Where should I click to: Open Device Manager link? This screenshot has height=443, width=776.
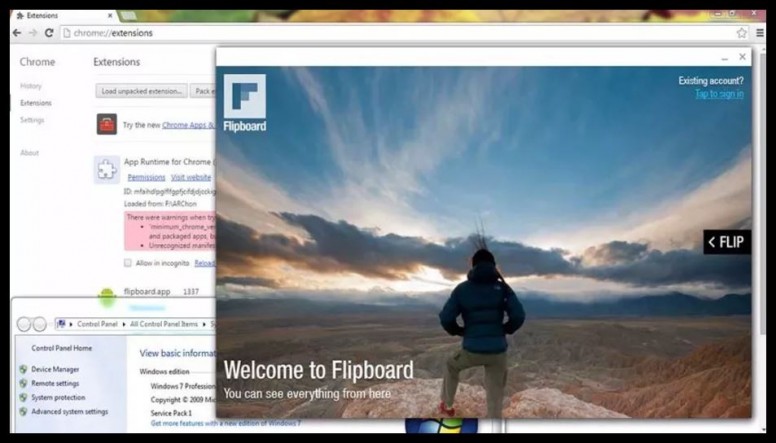(55, 369)
